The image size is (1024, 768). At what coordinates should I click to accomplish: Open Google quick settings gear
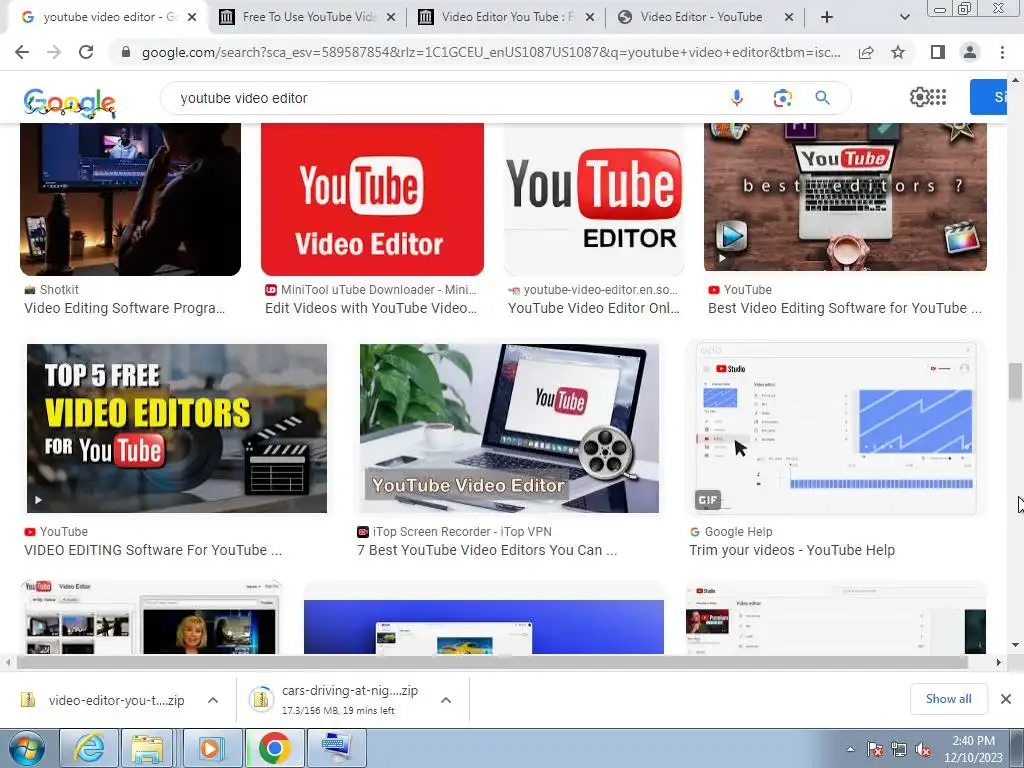[x=919, y=97]
